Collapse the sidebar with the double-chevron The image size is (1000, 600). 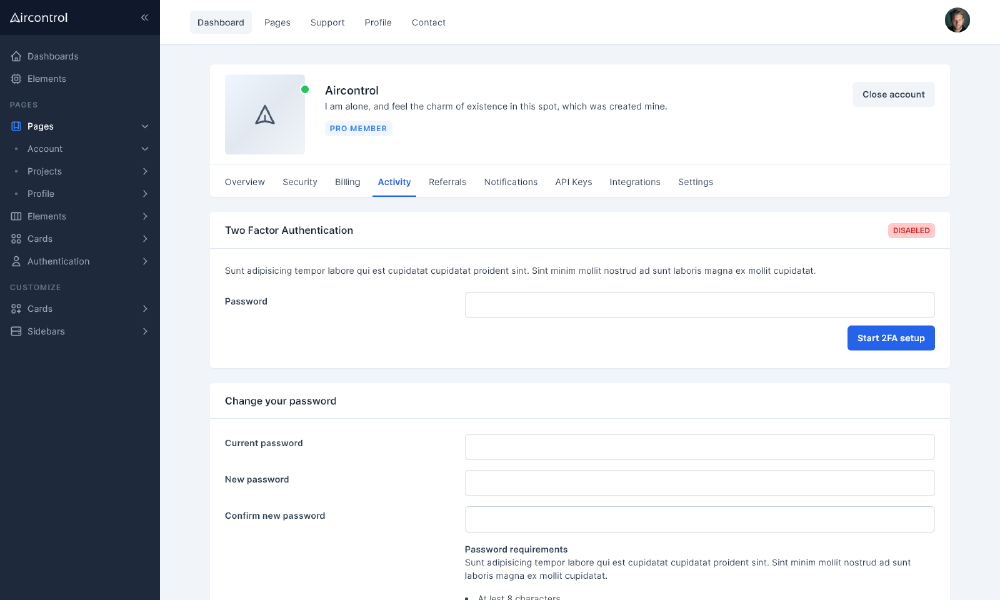(x=144, y=17)
